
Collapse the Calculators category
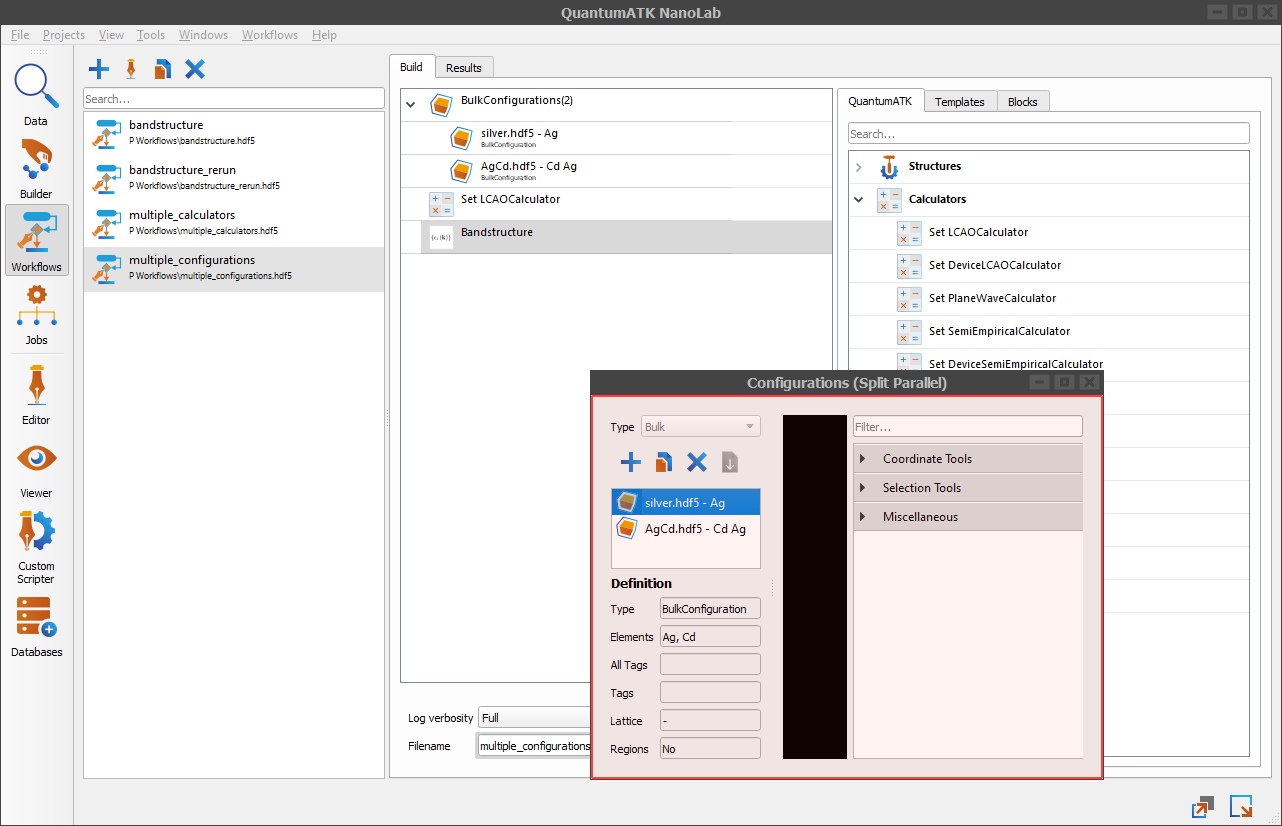click(859, 200)
